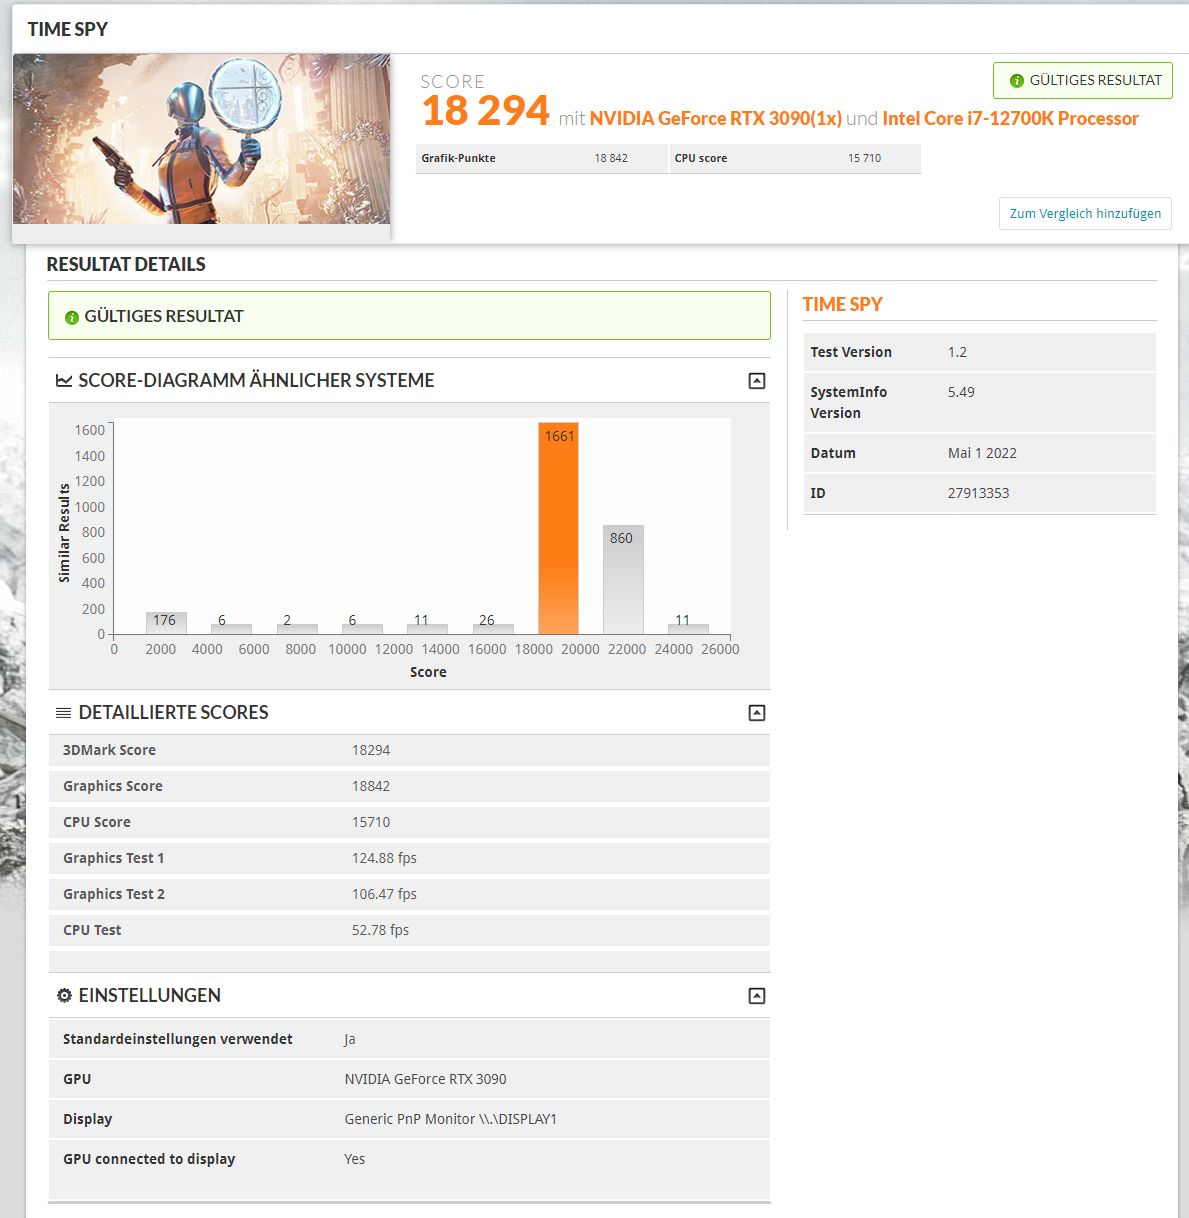The height and width of the screenshot is (1218, 1189).
Task: Click the GPU value NVIDIA GeForce RTX 3090
Action: [425, 1079]
